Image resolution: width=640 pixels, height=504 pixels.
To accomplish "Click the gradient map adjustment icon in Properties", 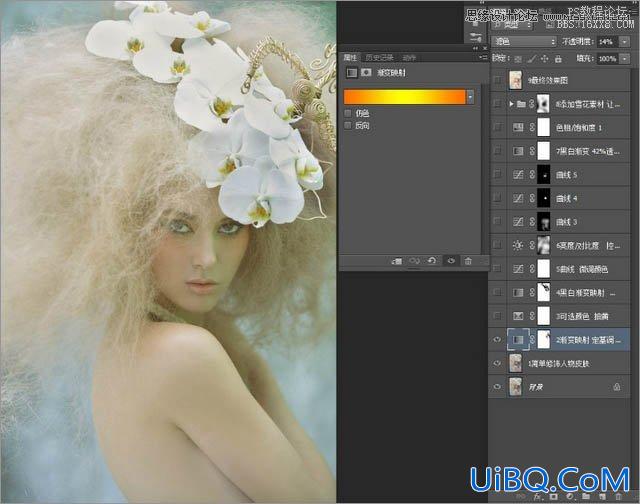I will tap(351, 73).
